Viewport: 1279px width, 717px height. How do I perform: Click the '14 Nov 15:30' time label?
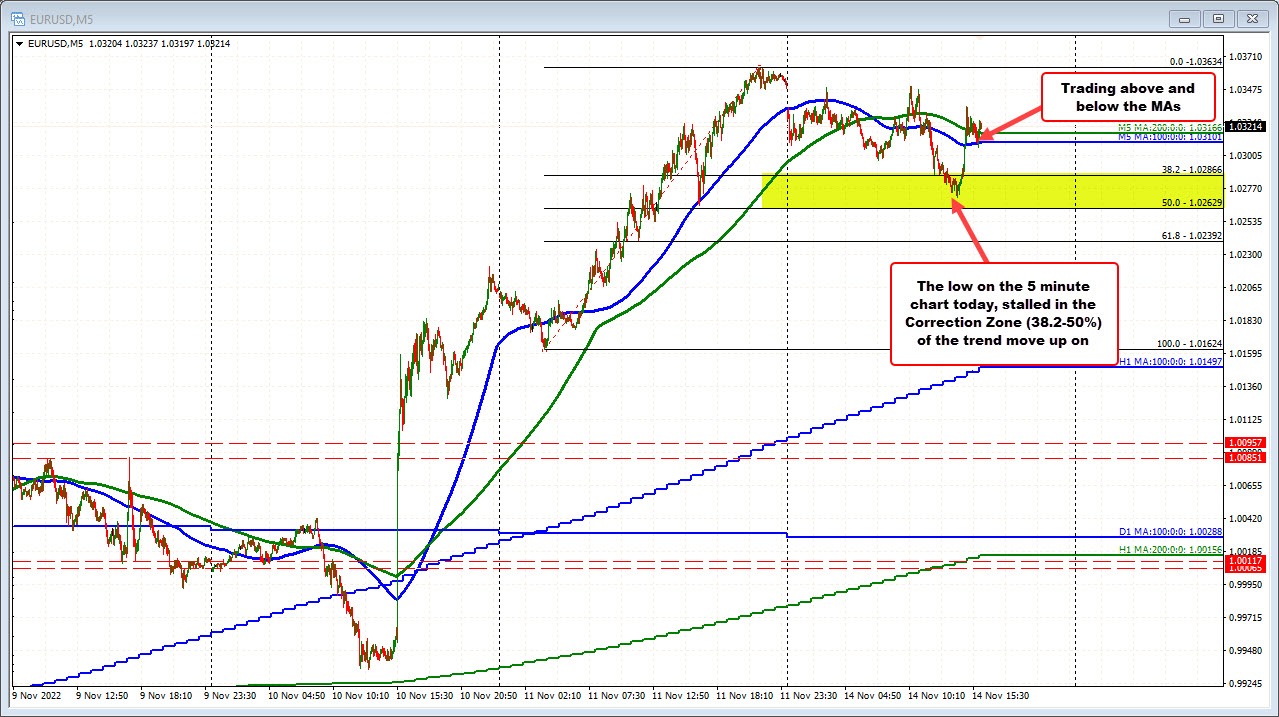pyautogui.click(x=999, y=695)
